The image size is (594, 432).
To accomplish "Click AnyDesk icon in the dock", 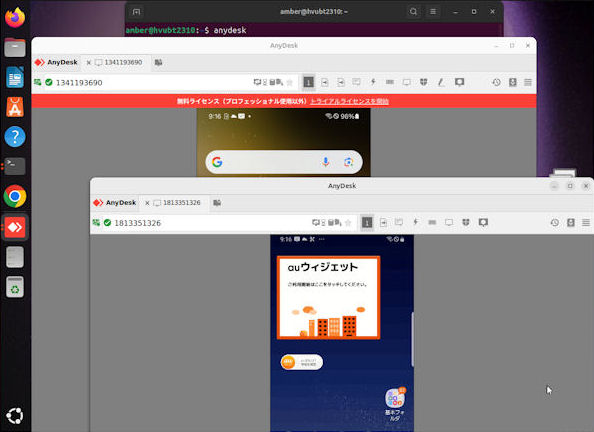I will 15,227.
